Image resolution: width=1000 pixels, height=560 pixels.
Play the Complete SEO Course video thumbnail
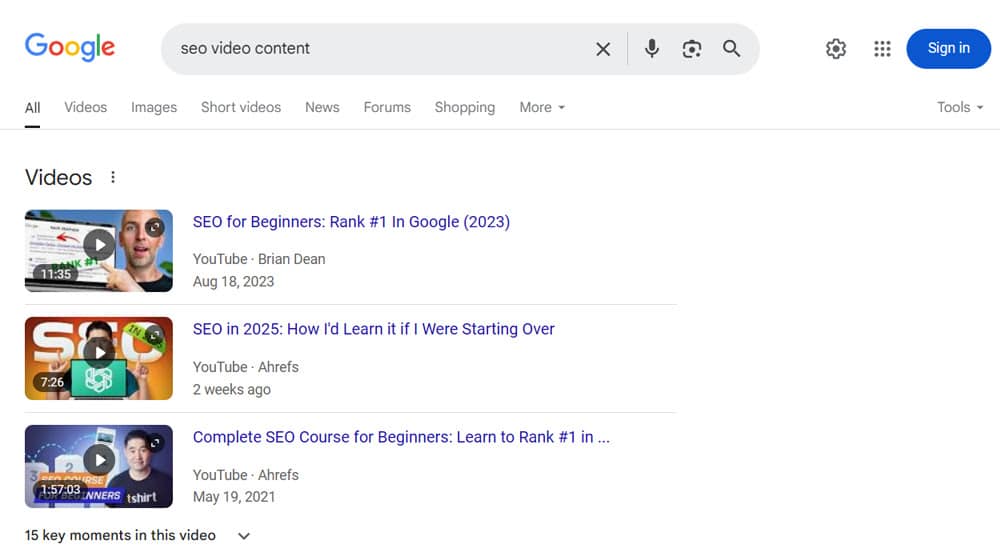99,466
